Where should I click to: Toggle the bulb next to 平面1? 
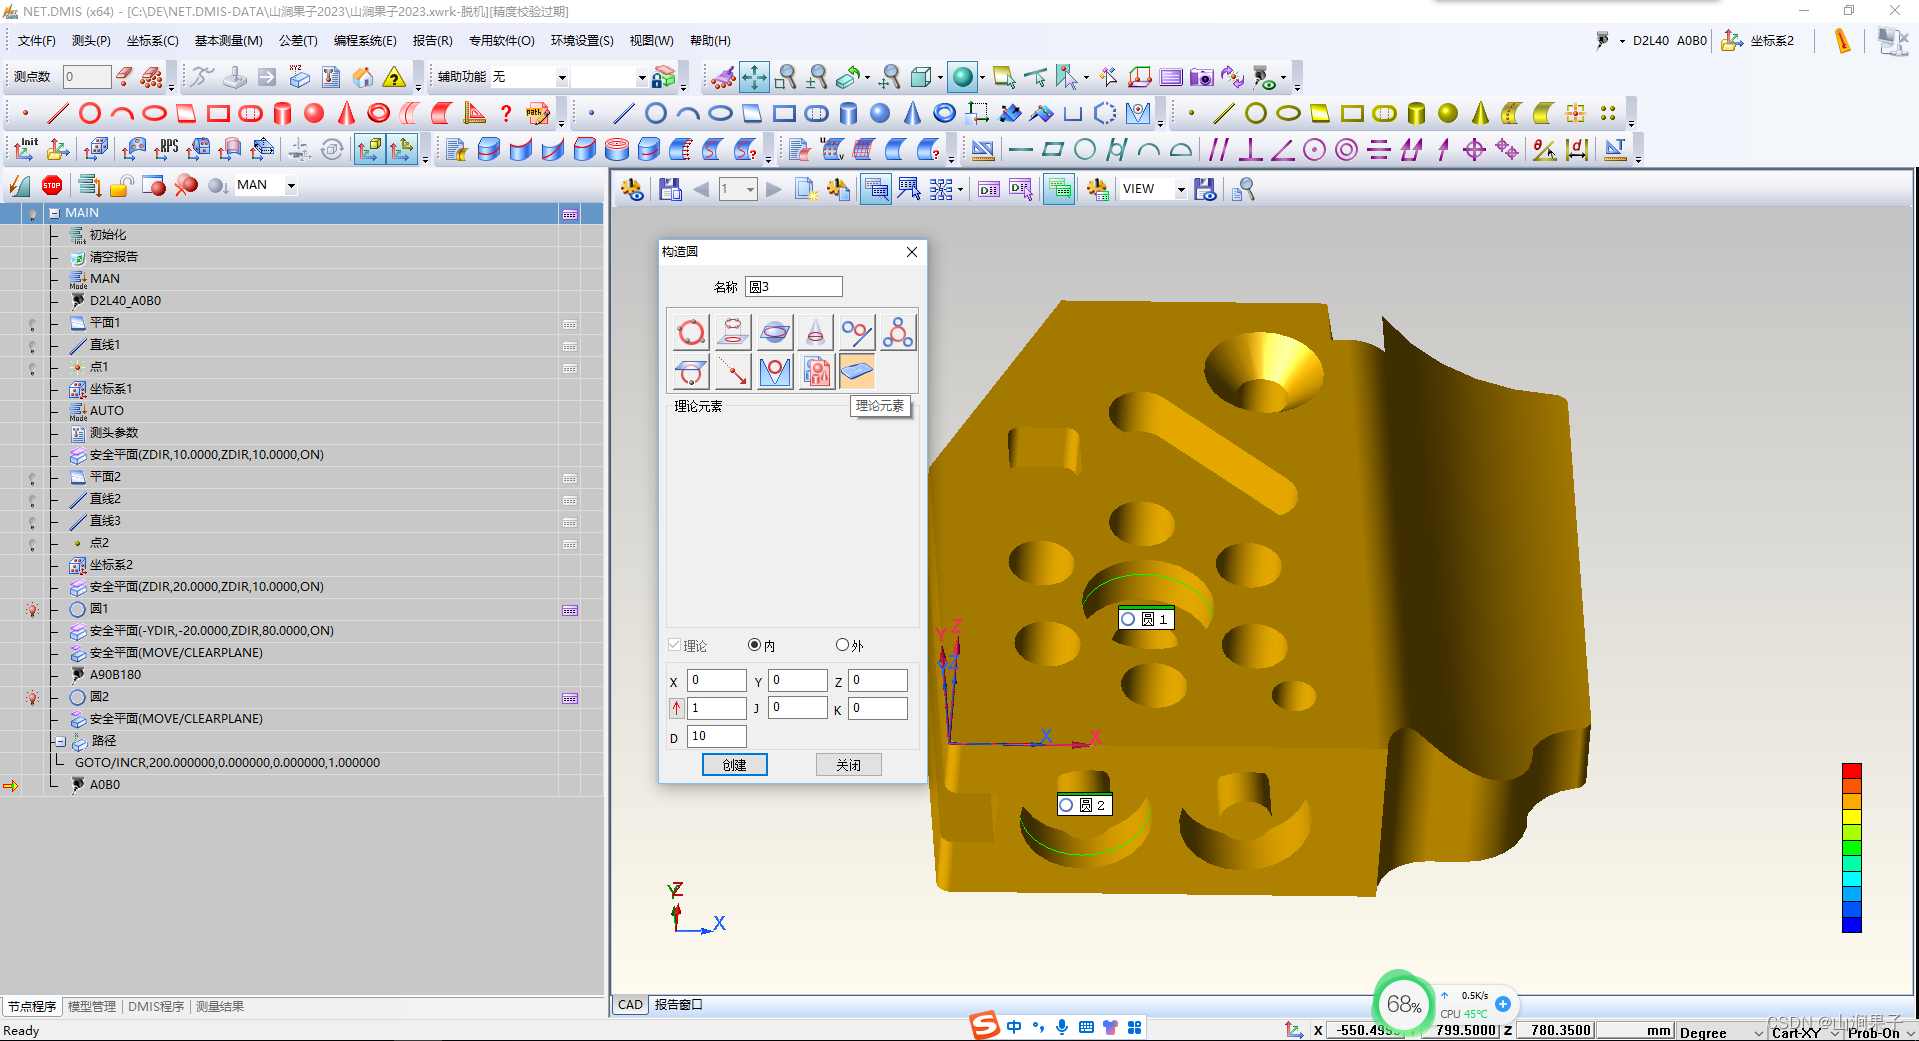click(x=32, y=323)
